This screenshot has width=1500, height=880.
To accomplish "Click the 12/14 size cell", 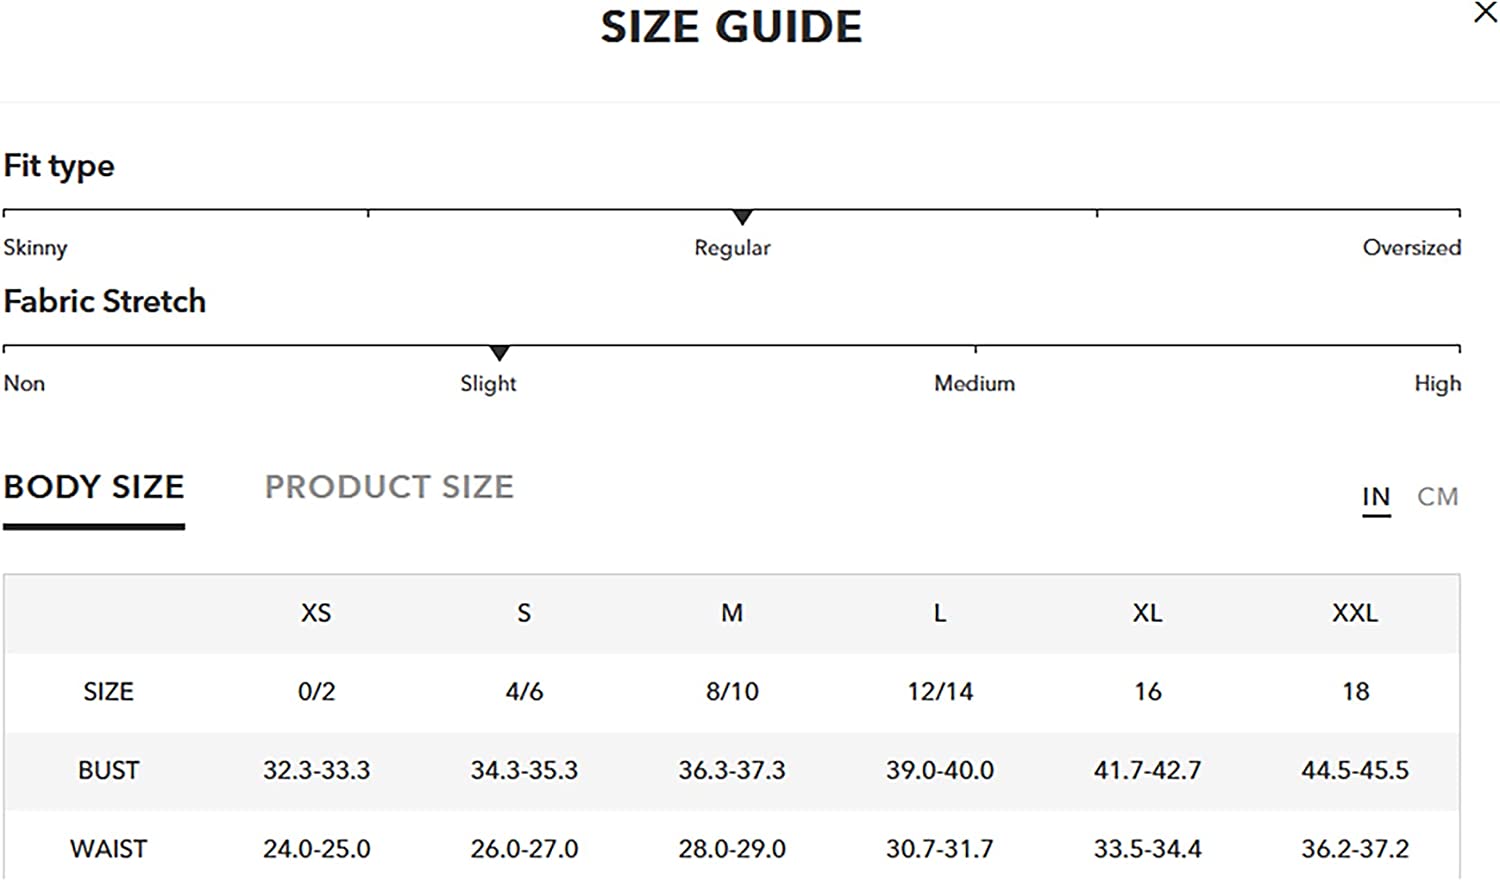I will tap(940, 692).
